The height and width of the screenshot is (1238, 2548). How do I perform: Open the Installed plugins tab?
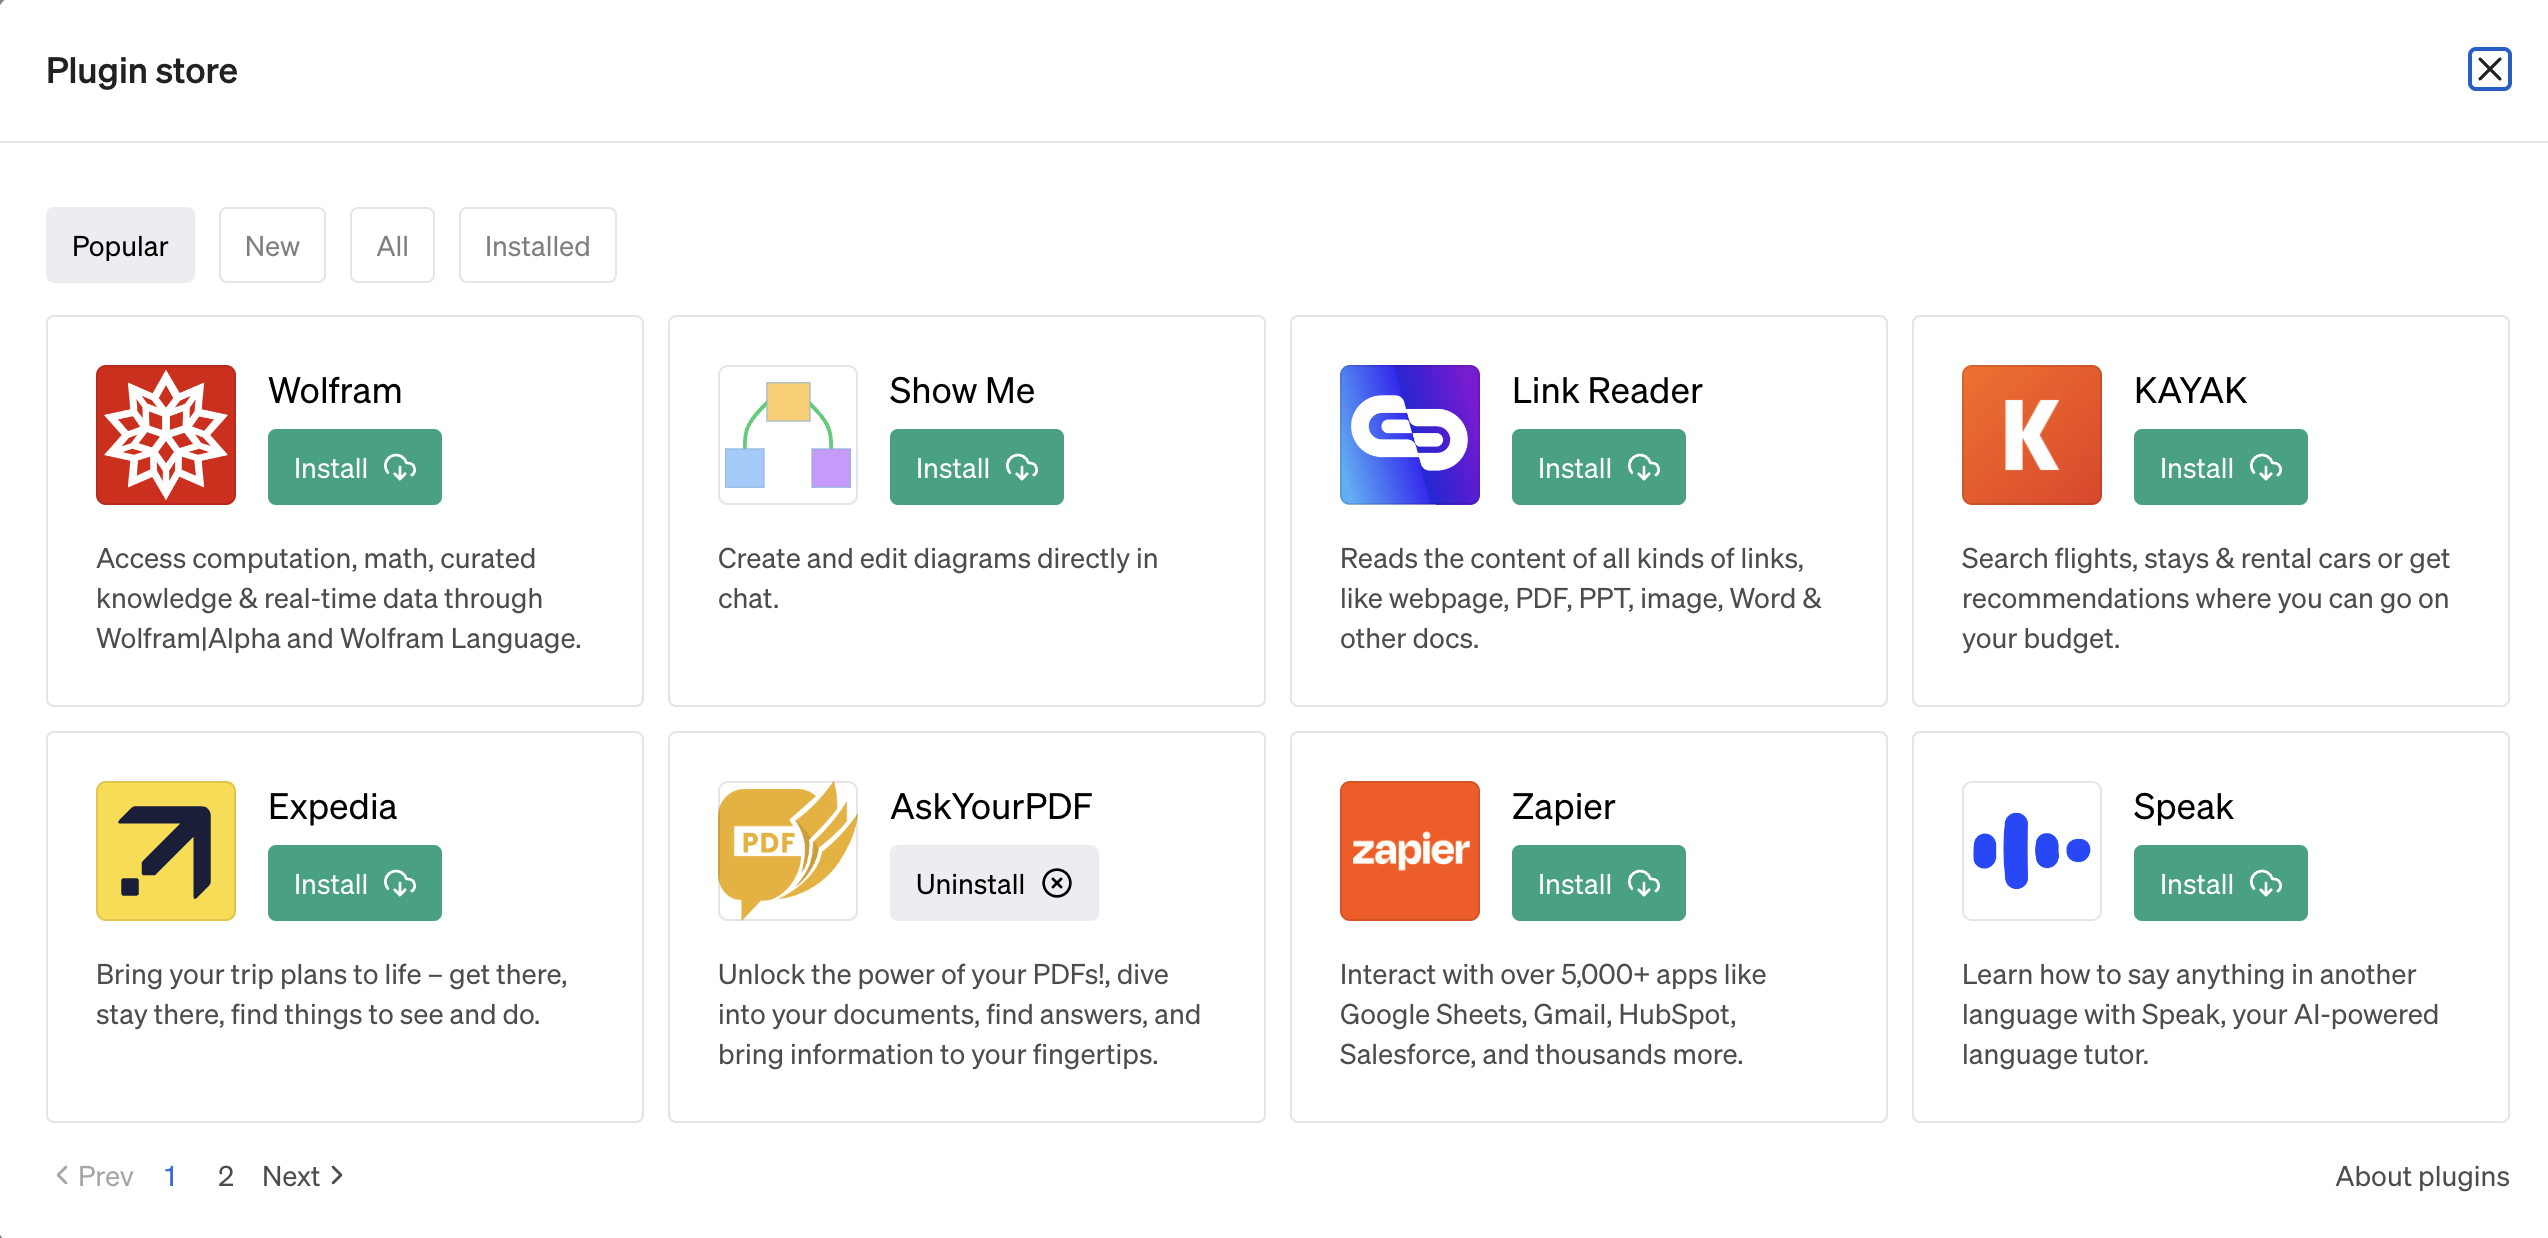coord(537,246)
